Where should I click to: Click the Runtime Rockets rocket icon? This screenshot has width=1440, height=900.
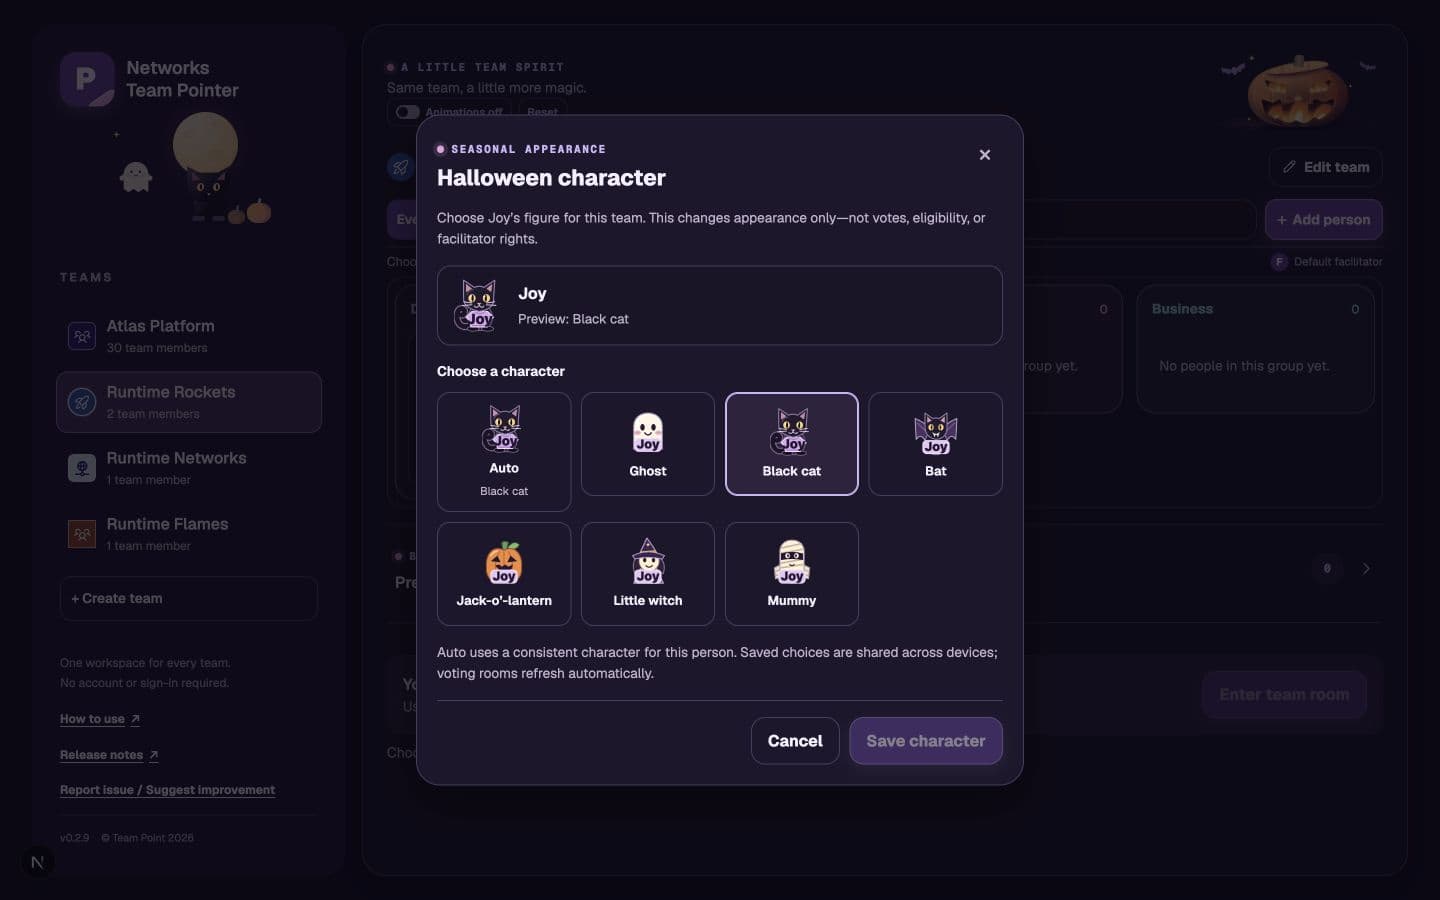82,402
